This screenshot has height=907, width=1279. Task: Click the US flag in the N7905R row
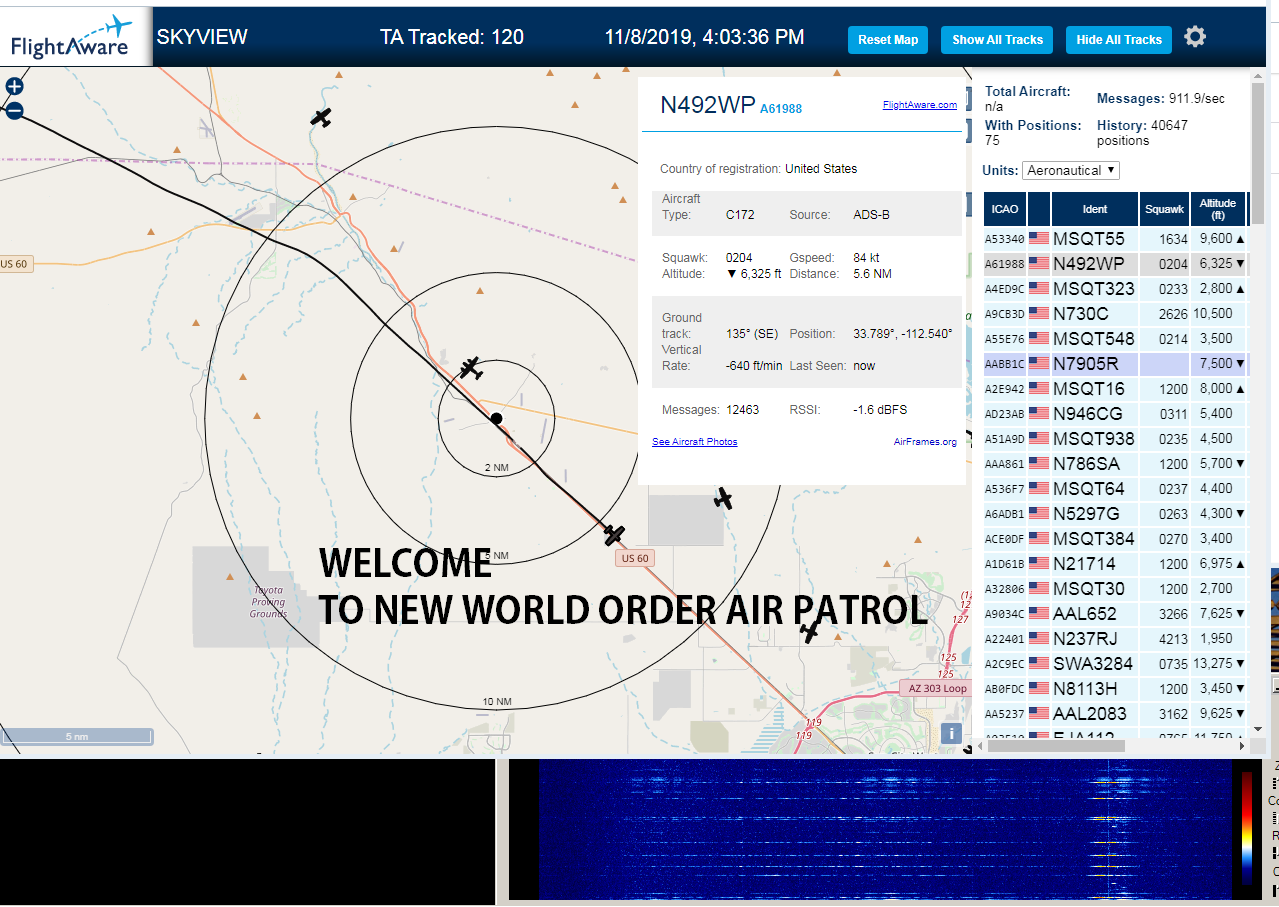[1039, 364]
